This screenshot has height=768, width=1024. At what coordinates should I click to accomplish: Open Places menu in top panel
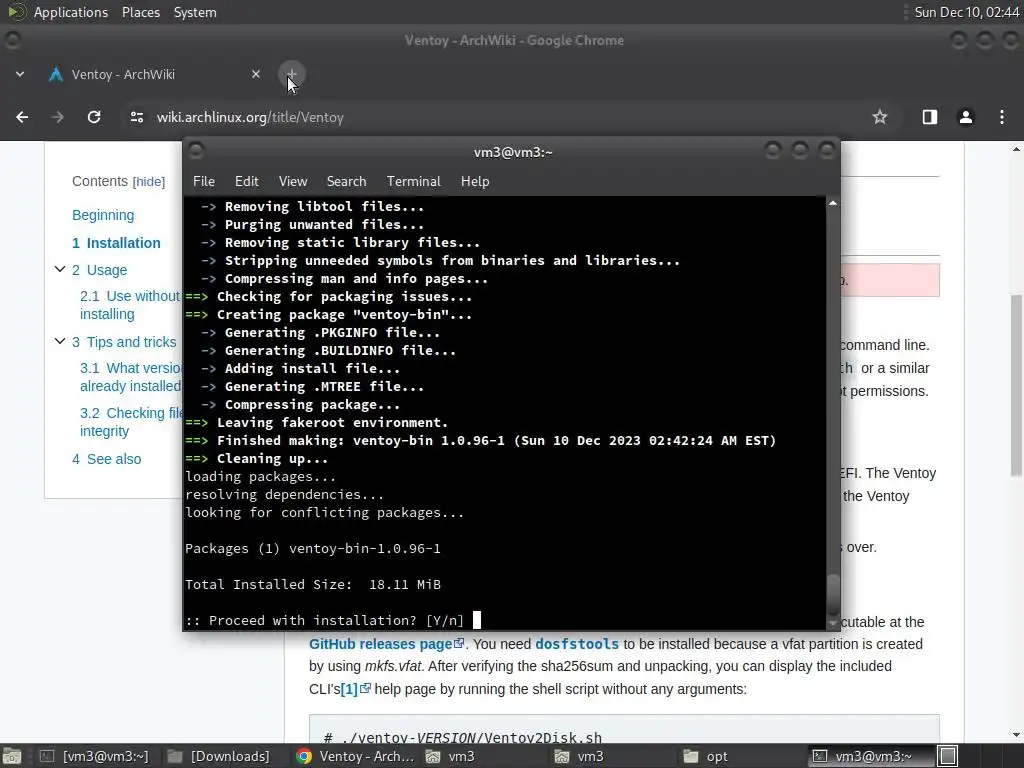(140, 12)
